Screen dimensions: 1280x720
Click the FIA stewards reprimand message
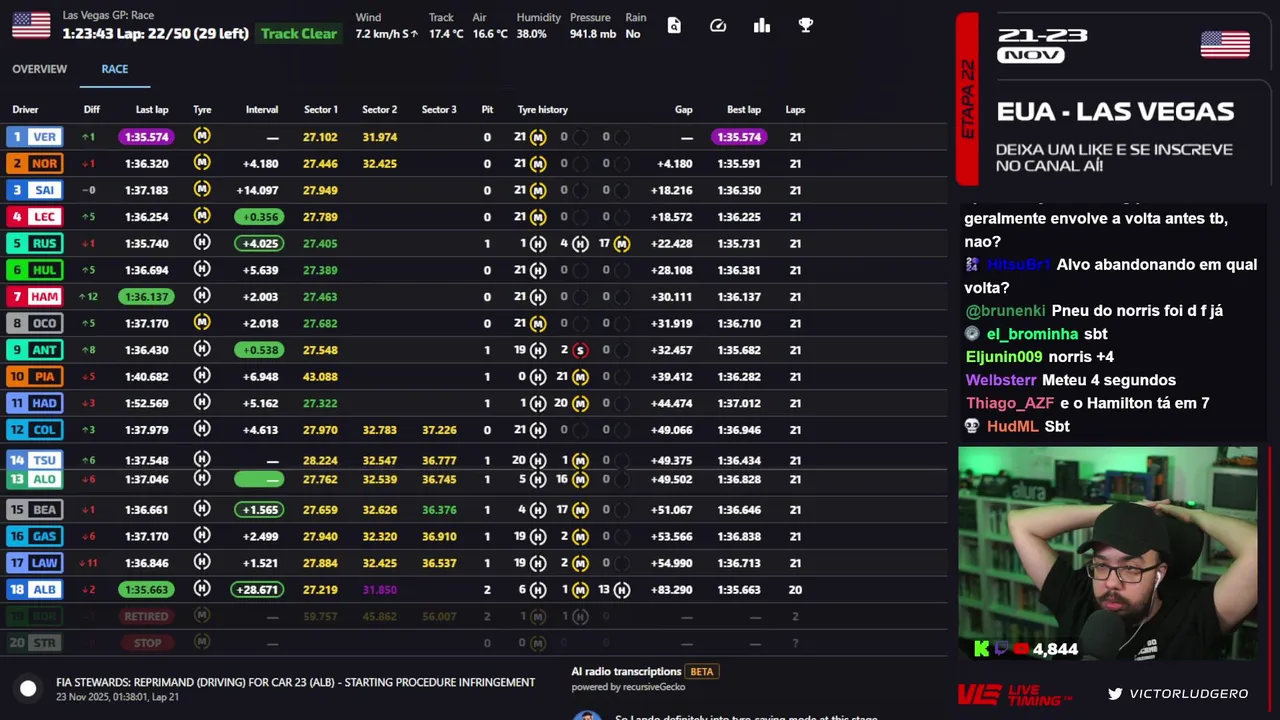point(295,682)
